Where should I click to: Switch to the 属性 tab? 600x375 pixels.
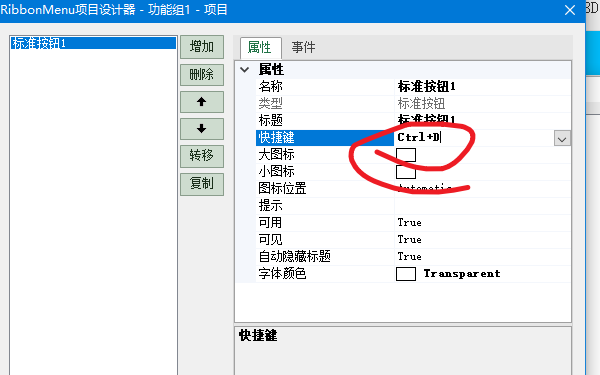pos(260,47)
